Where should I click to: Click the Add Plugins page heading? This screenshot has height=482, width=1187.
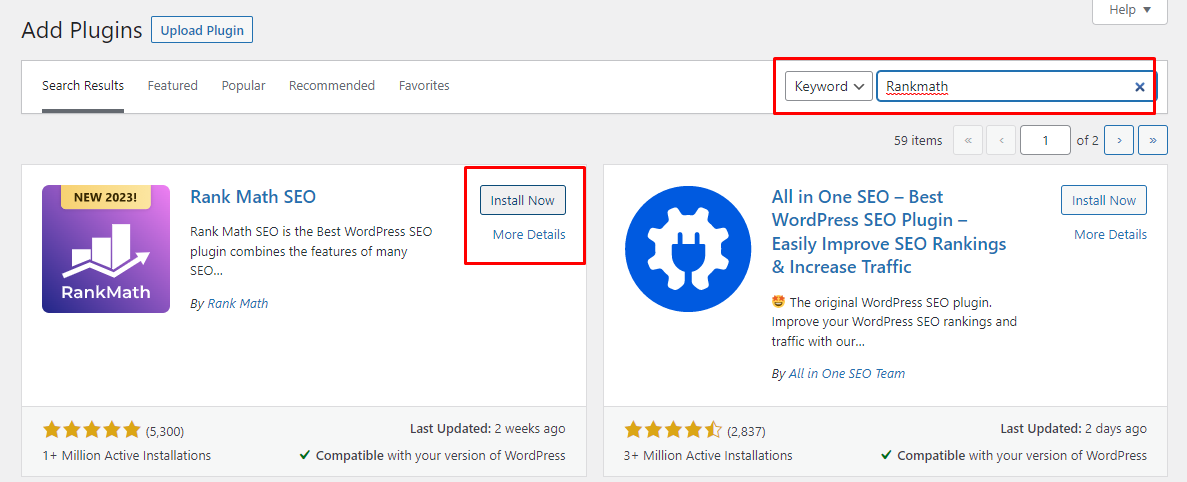(x=82, y=30)
